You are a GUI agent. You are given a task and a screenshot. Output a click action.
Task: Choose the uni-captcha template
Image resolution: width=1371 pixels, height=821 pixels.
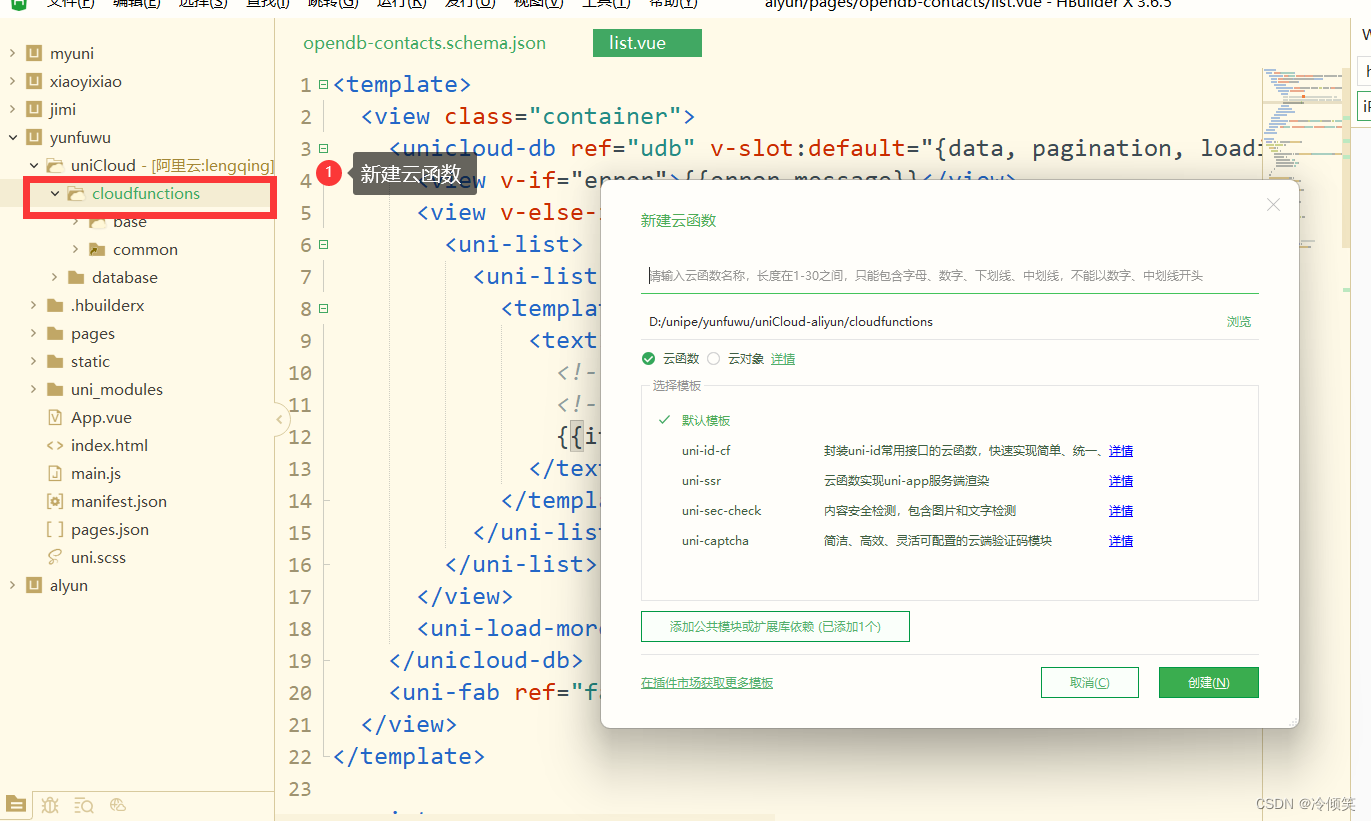(x=715, y=541)
